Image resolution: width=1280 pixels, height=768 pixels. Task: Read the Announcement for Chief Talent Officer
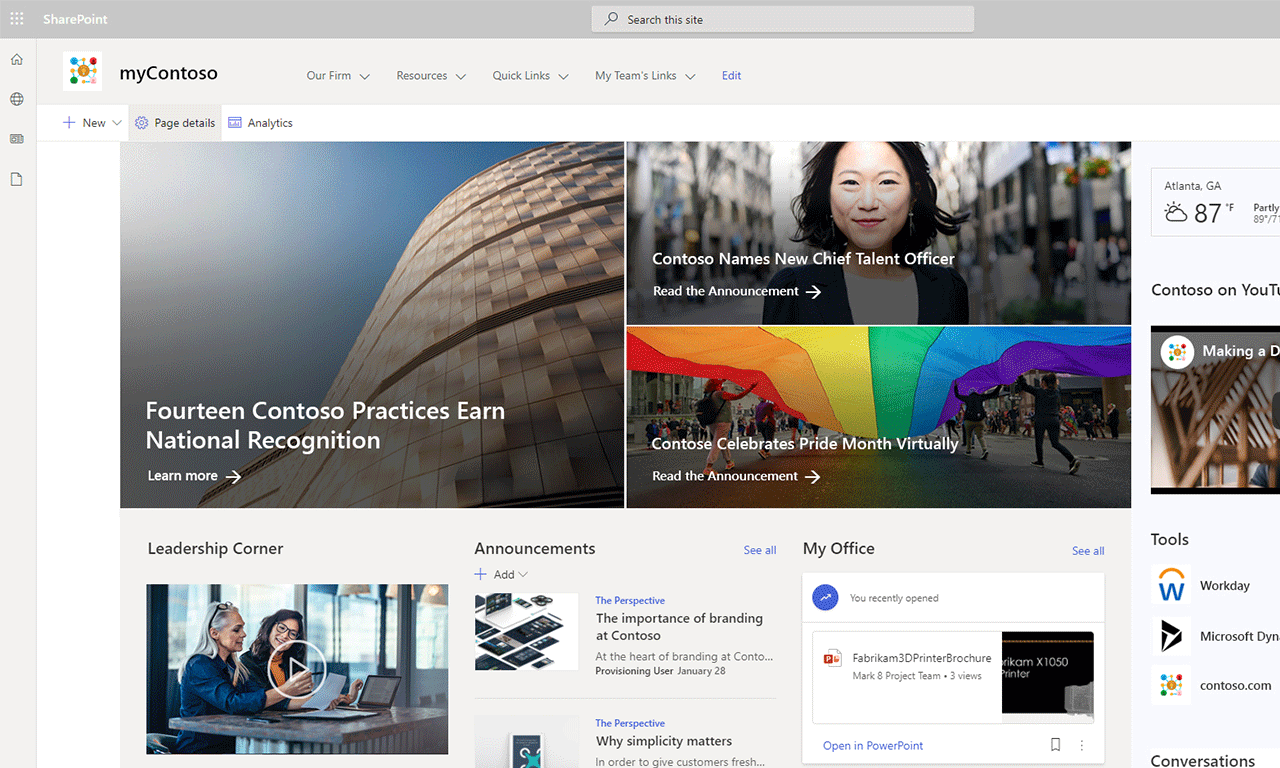[726, 291]
